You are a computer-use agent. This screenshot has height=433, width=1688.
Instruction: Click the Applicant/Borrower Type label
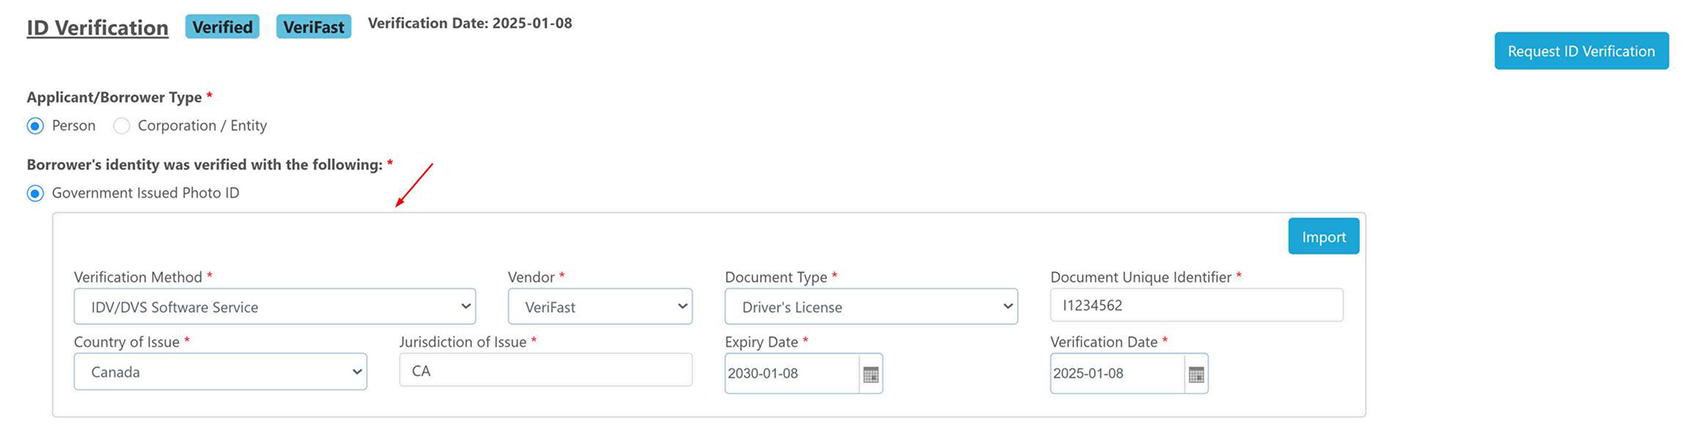pyautogui.click(x=114, y=97)
